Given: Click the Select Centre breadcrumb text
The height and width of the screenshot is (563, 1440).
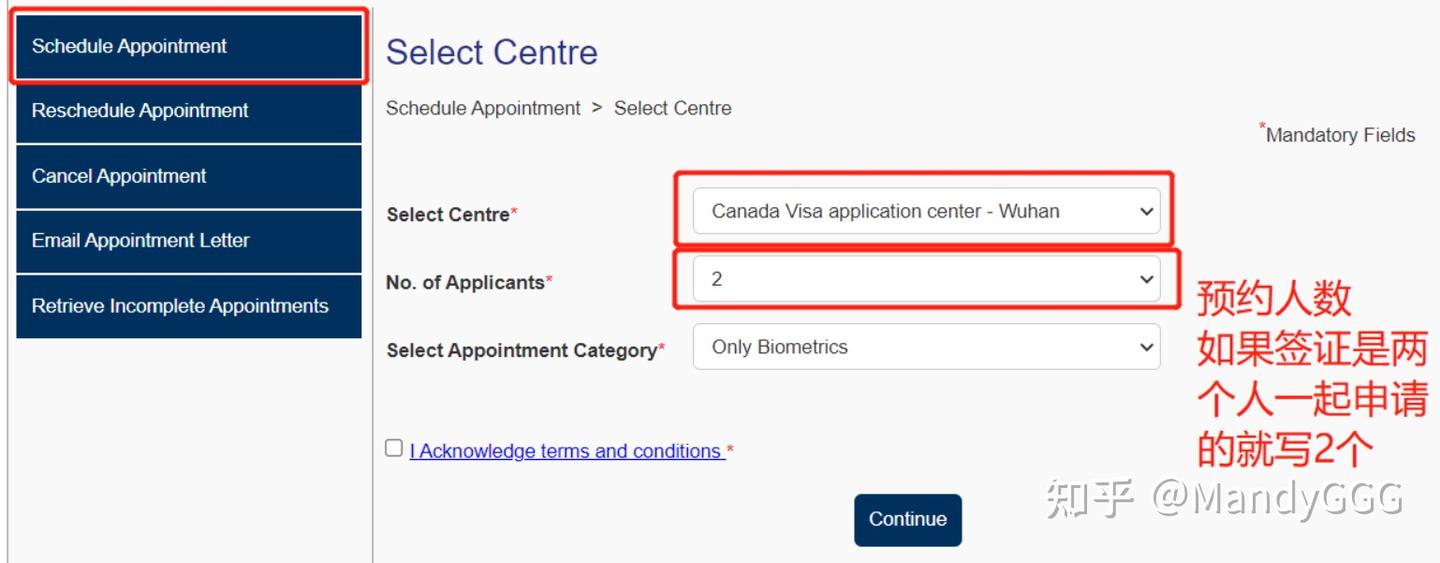Looking at the screenshot, I should pos(672,108).
